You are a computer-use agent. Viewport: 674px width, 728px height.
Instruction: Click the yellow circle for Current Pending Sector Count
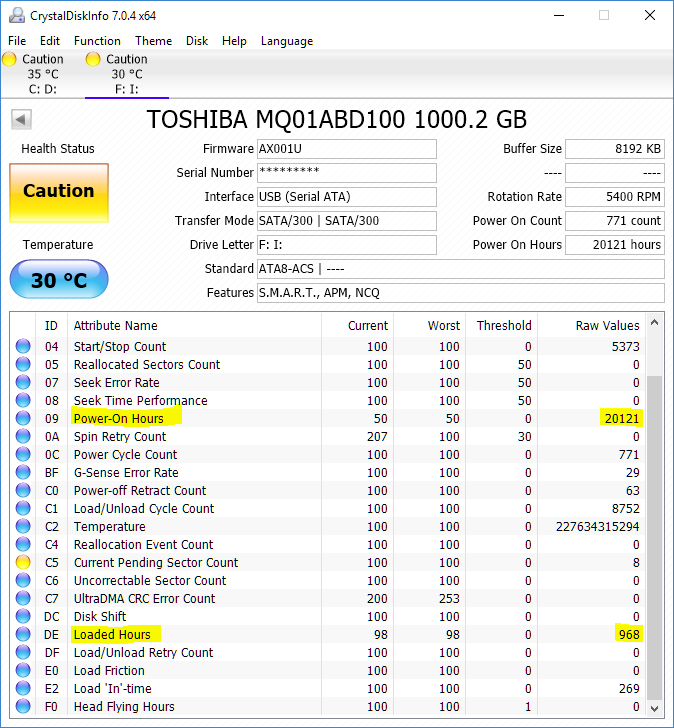(23, 562)
